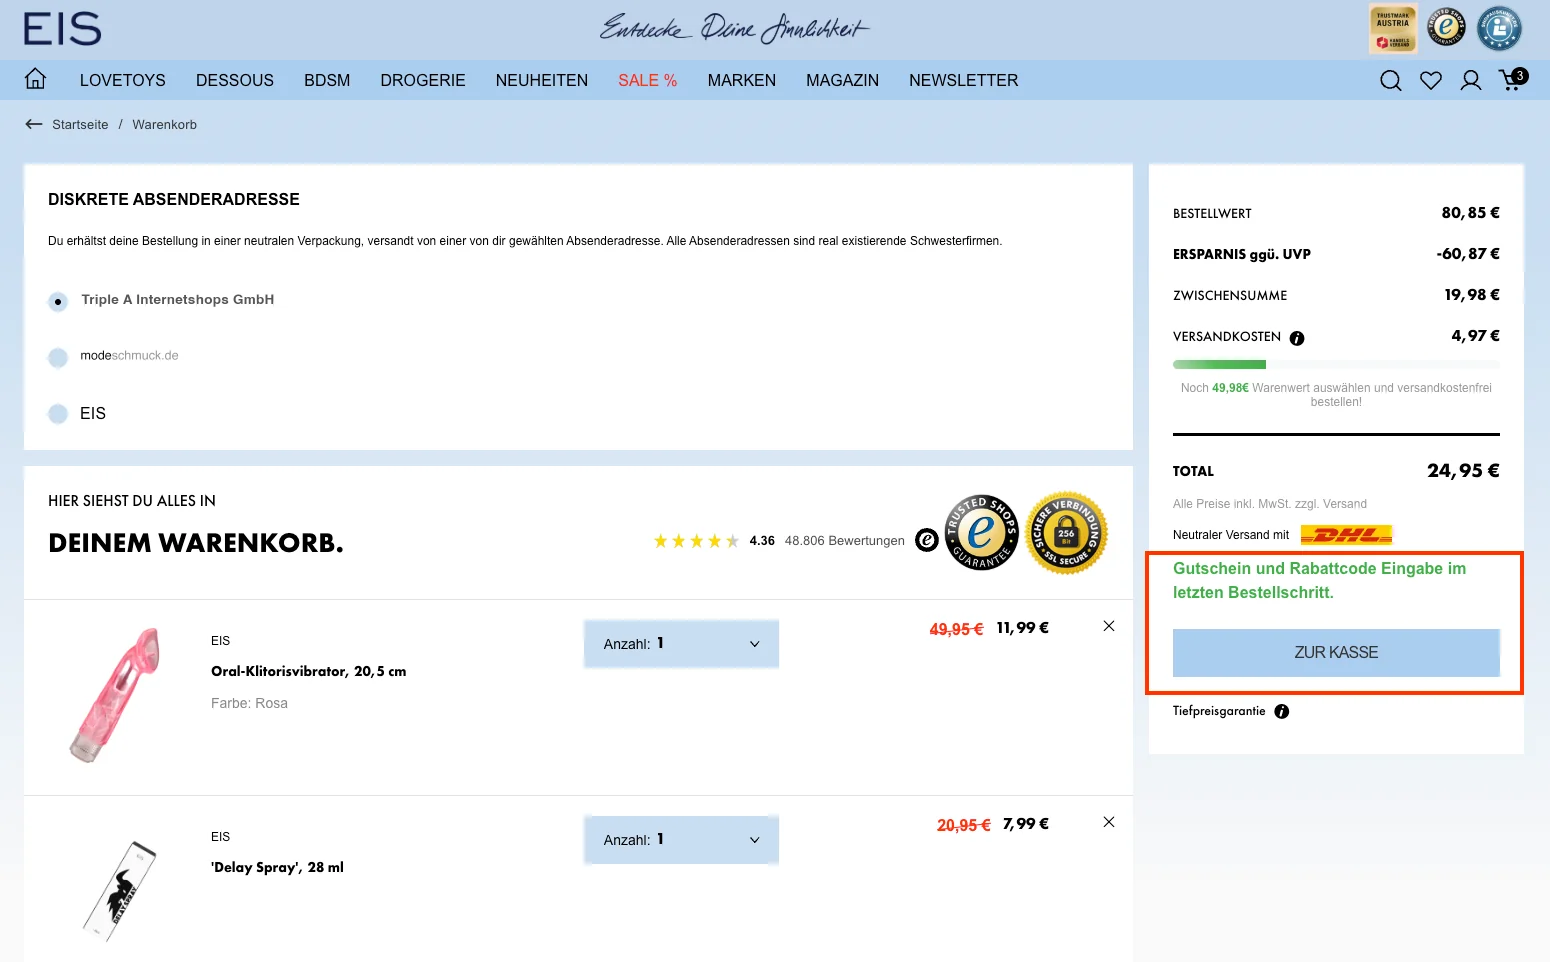Click the back arrow beside Startseite
The width and height of the screenshot is (1550, 962).
click(34, 124)
